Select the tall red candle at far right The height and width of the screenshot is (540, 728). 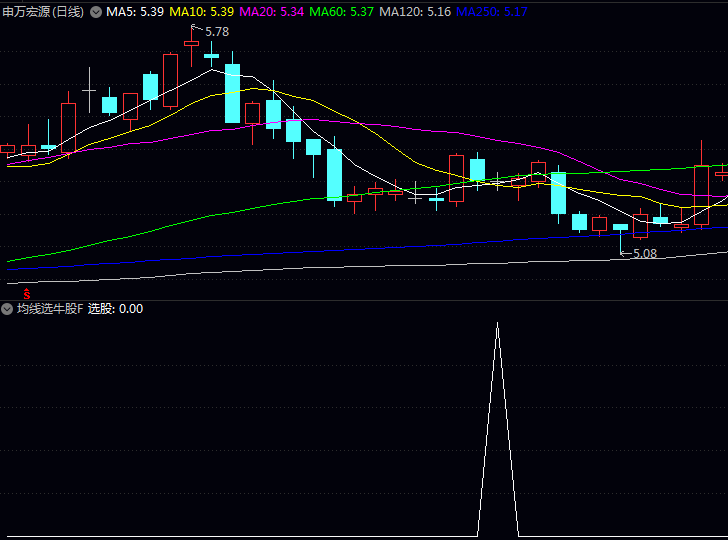701,195
